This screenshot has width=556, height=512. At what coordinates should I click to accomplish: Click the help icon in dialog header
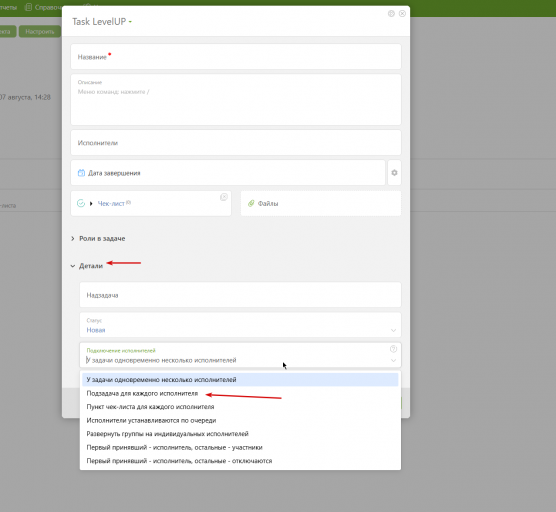click(391, 13)
